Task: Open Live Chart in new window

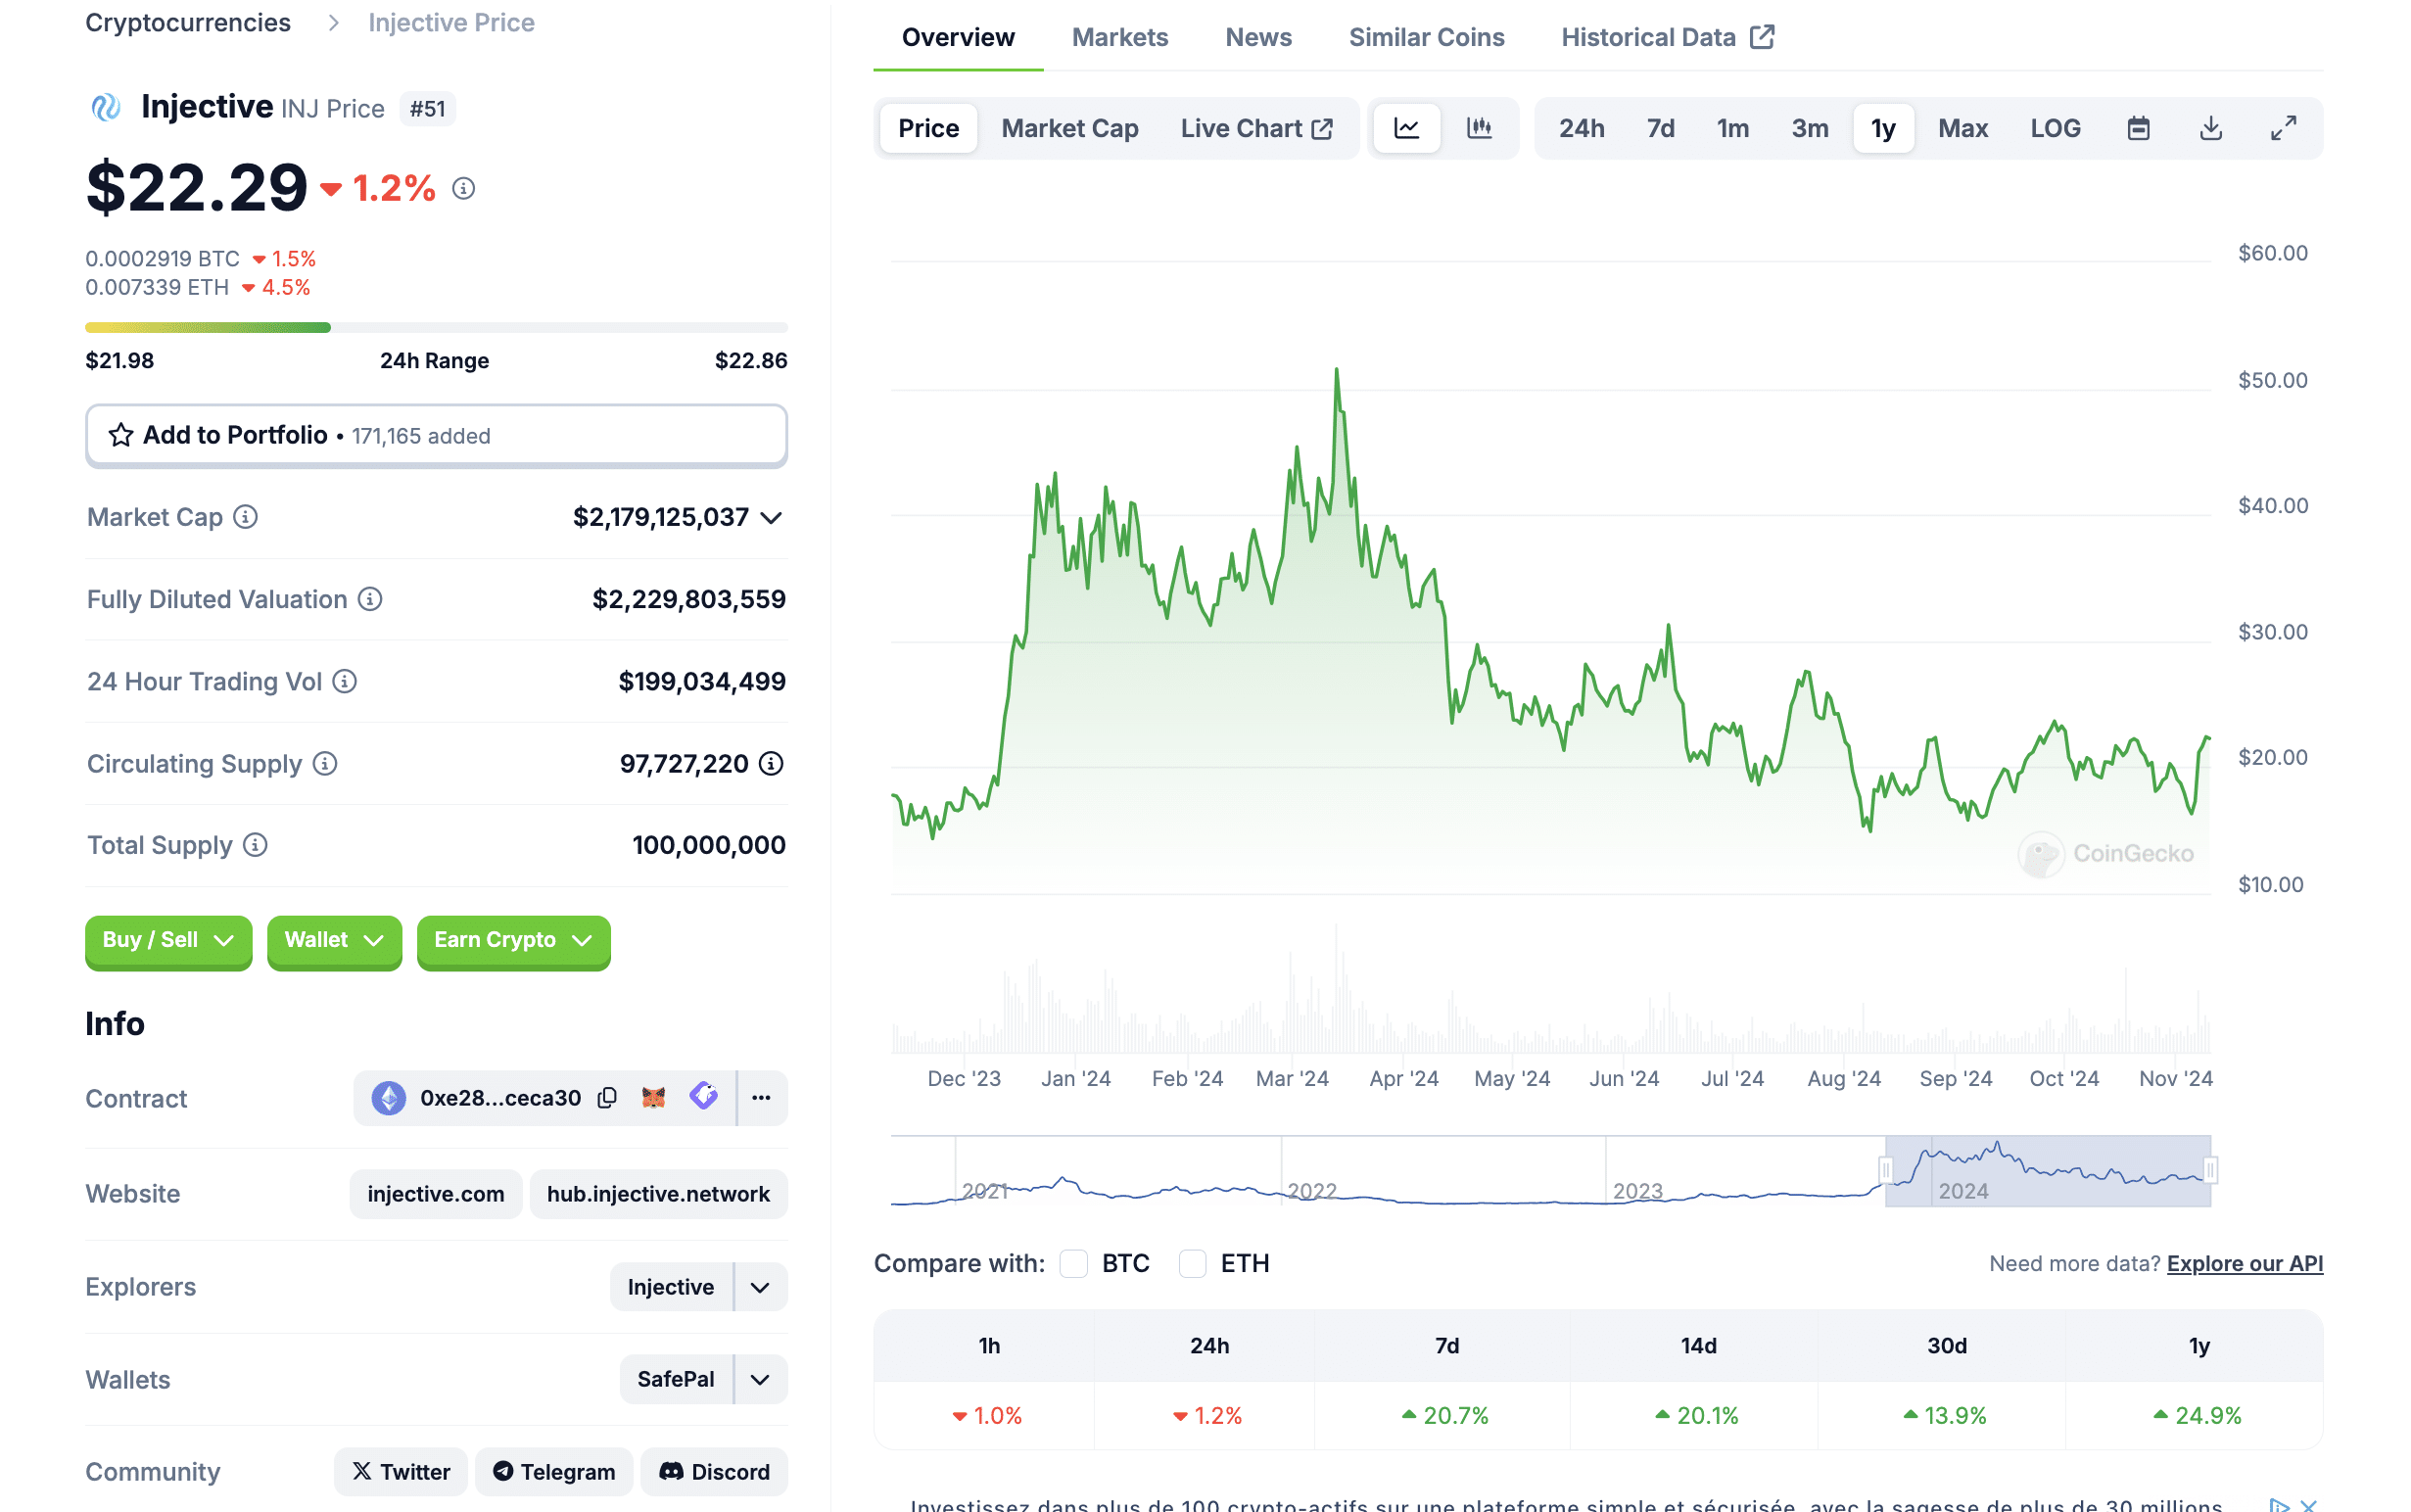Action: pyautogui.click(x=1257, y=128)
